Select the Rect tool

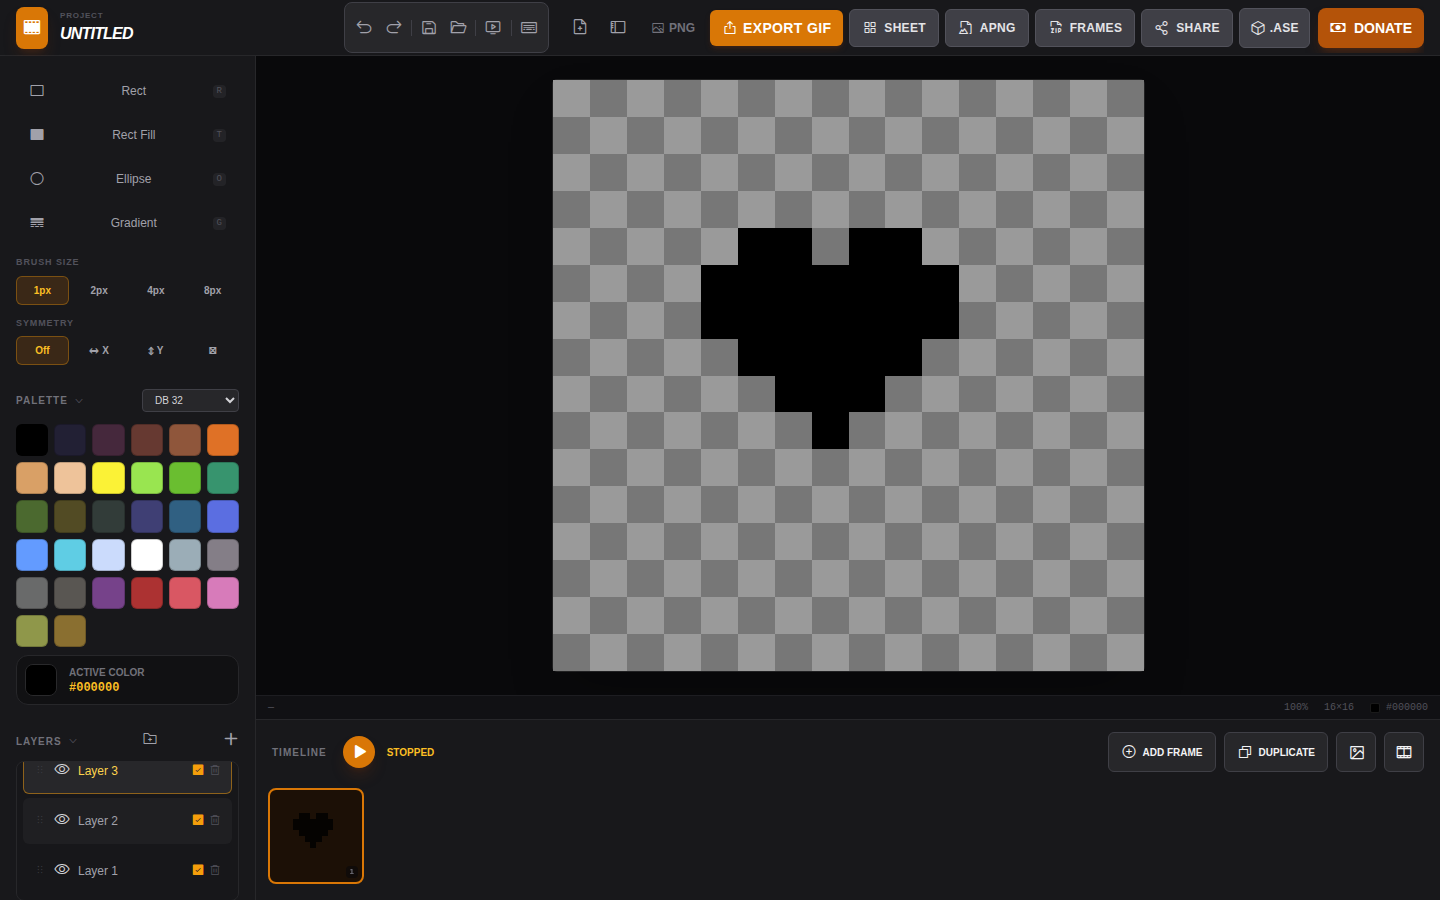point(127,91)
